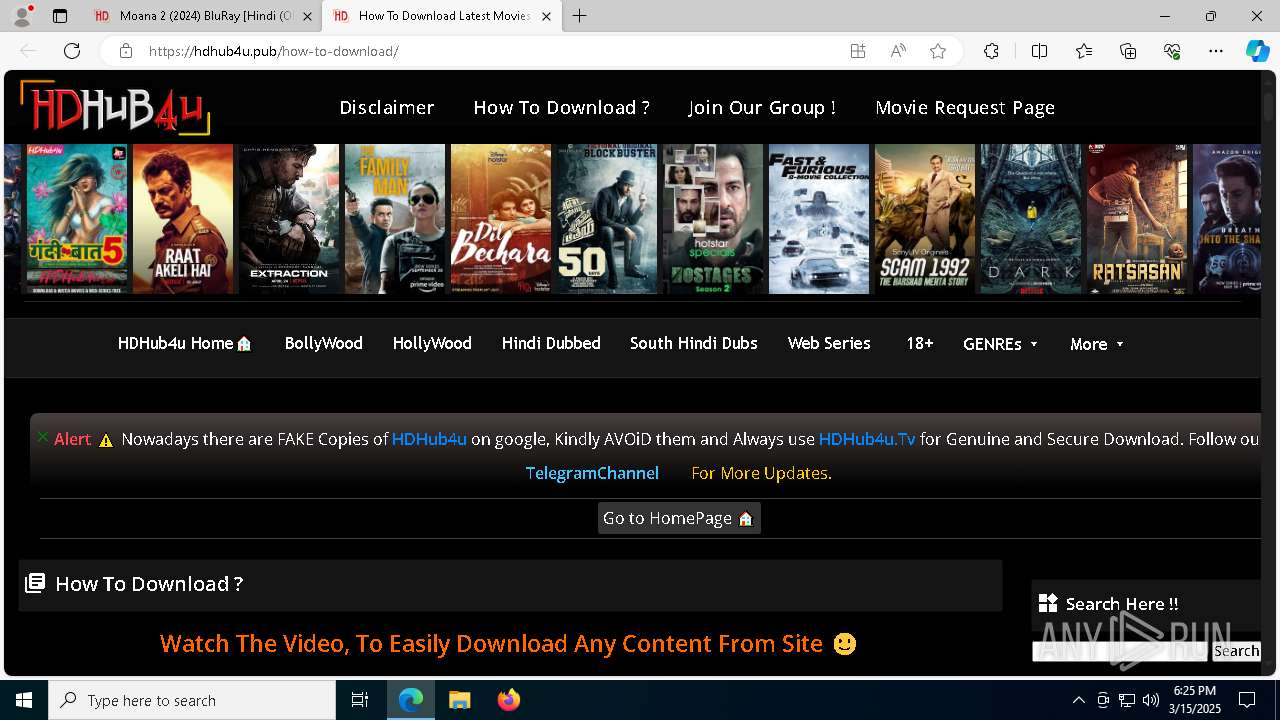
Task: Open the HollyWood category
Action: 432,343
